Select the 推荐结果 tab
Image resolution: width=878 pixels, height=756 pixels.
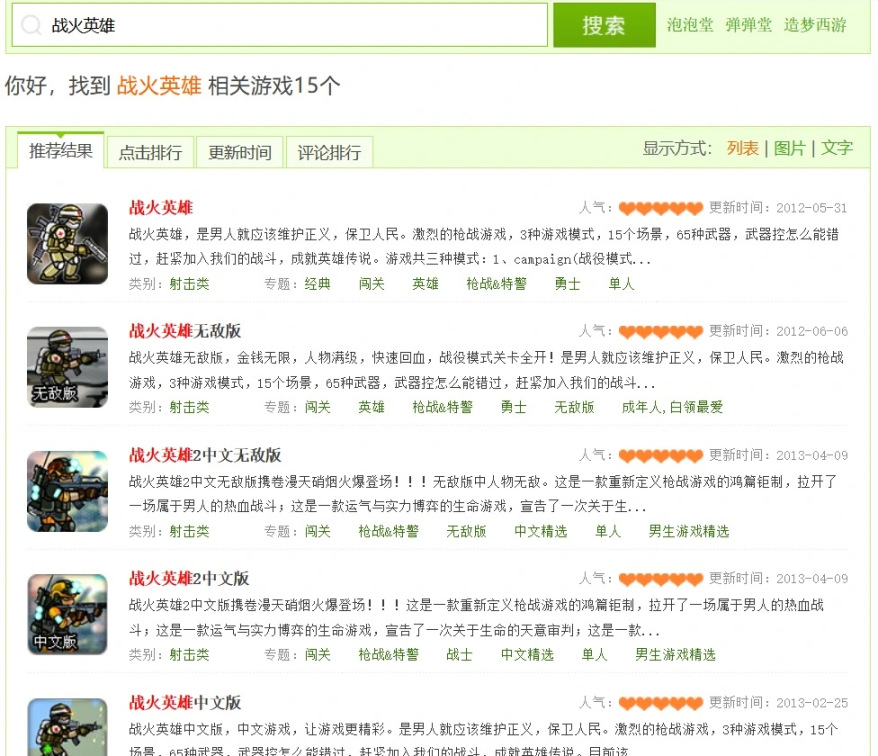click(60, 151)
